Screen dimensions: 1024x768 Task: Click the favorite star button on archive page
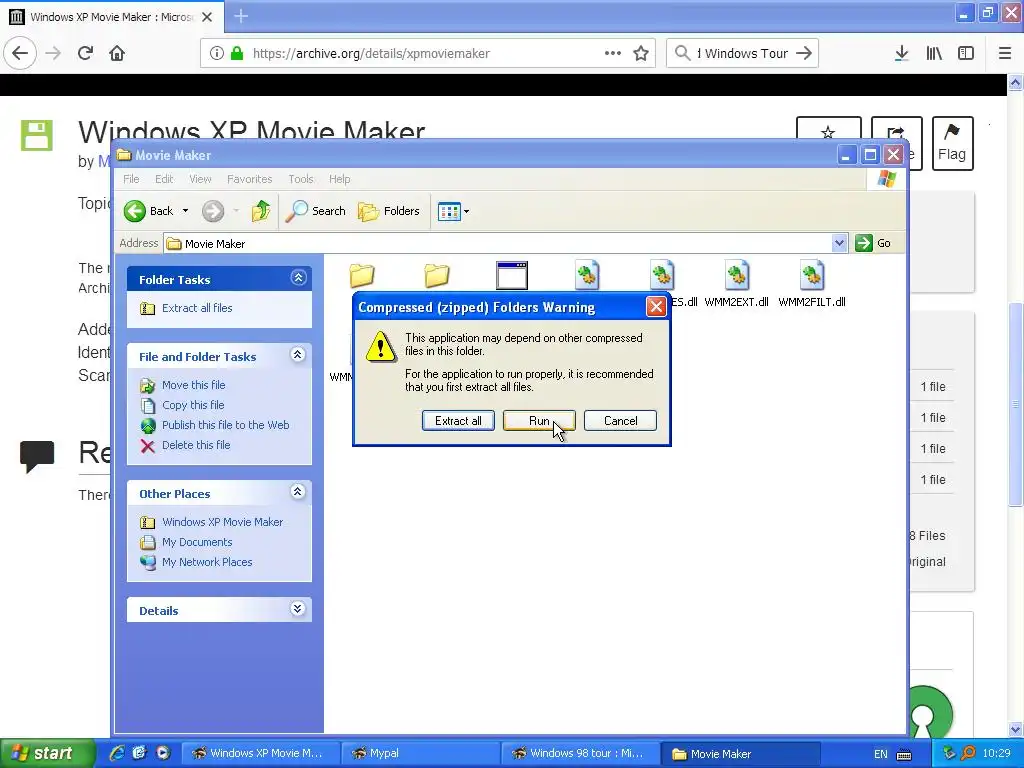(x=828, y=131)
